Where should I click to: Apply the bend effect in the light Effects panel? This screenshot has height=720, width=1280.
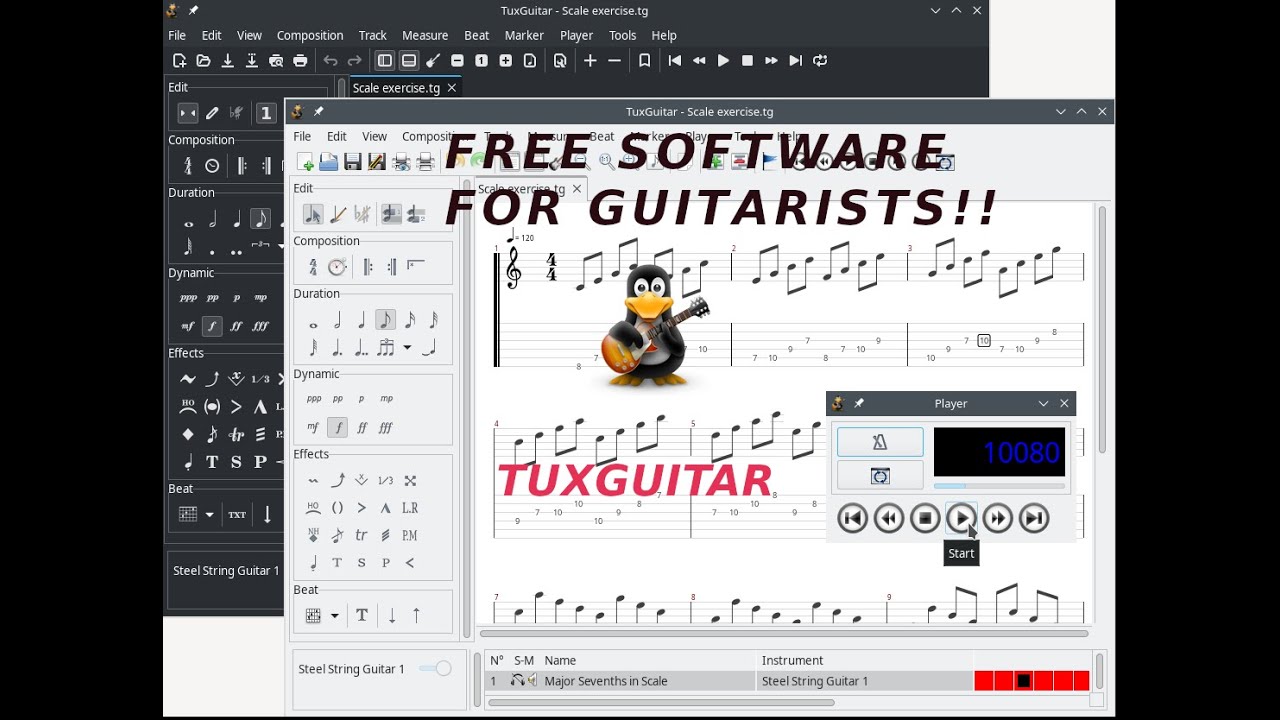click(x=337, y=481)
